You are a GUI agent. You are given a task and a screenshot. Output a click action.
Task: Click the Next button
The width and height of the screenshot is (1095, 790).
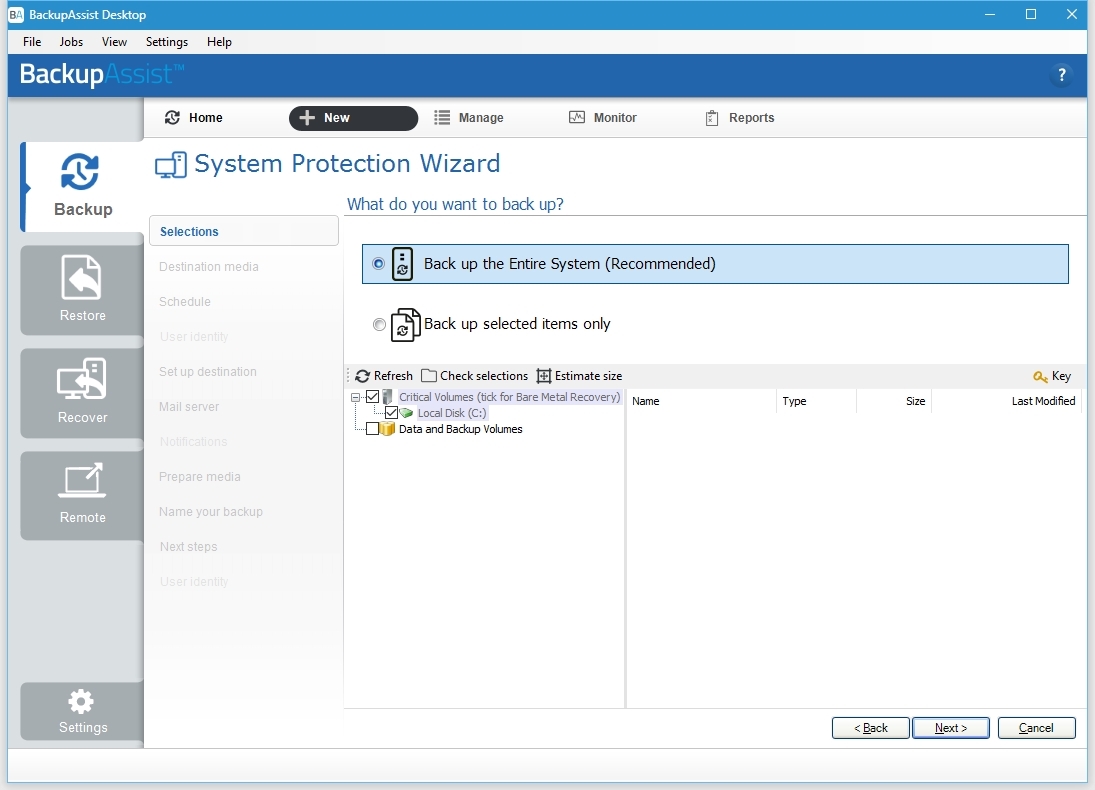(x=950, y=728)
